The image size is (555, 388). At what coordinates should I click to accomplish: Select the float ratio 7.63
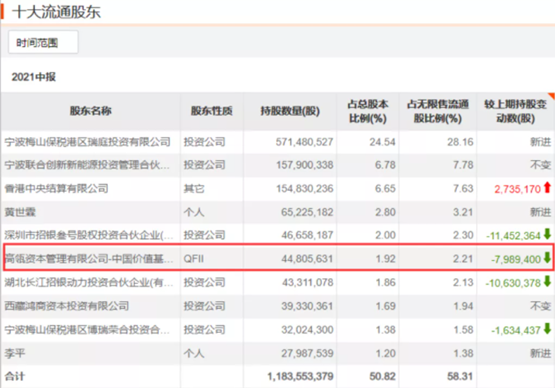pos(463,188)
